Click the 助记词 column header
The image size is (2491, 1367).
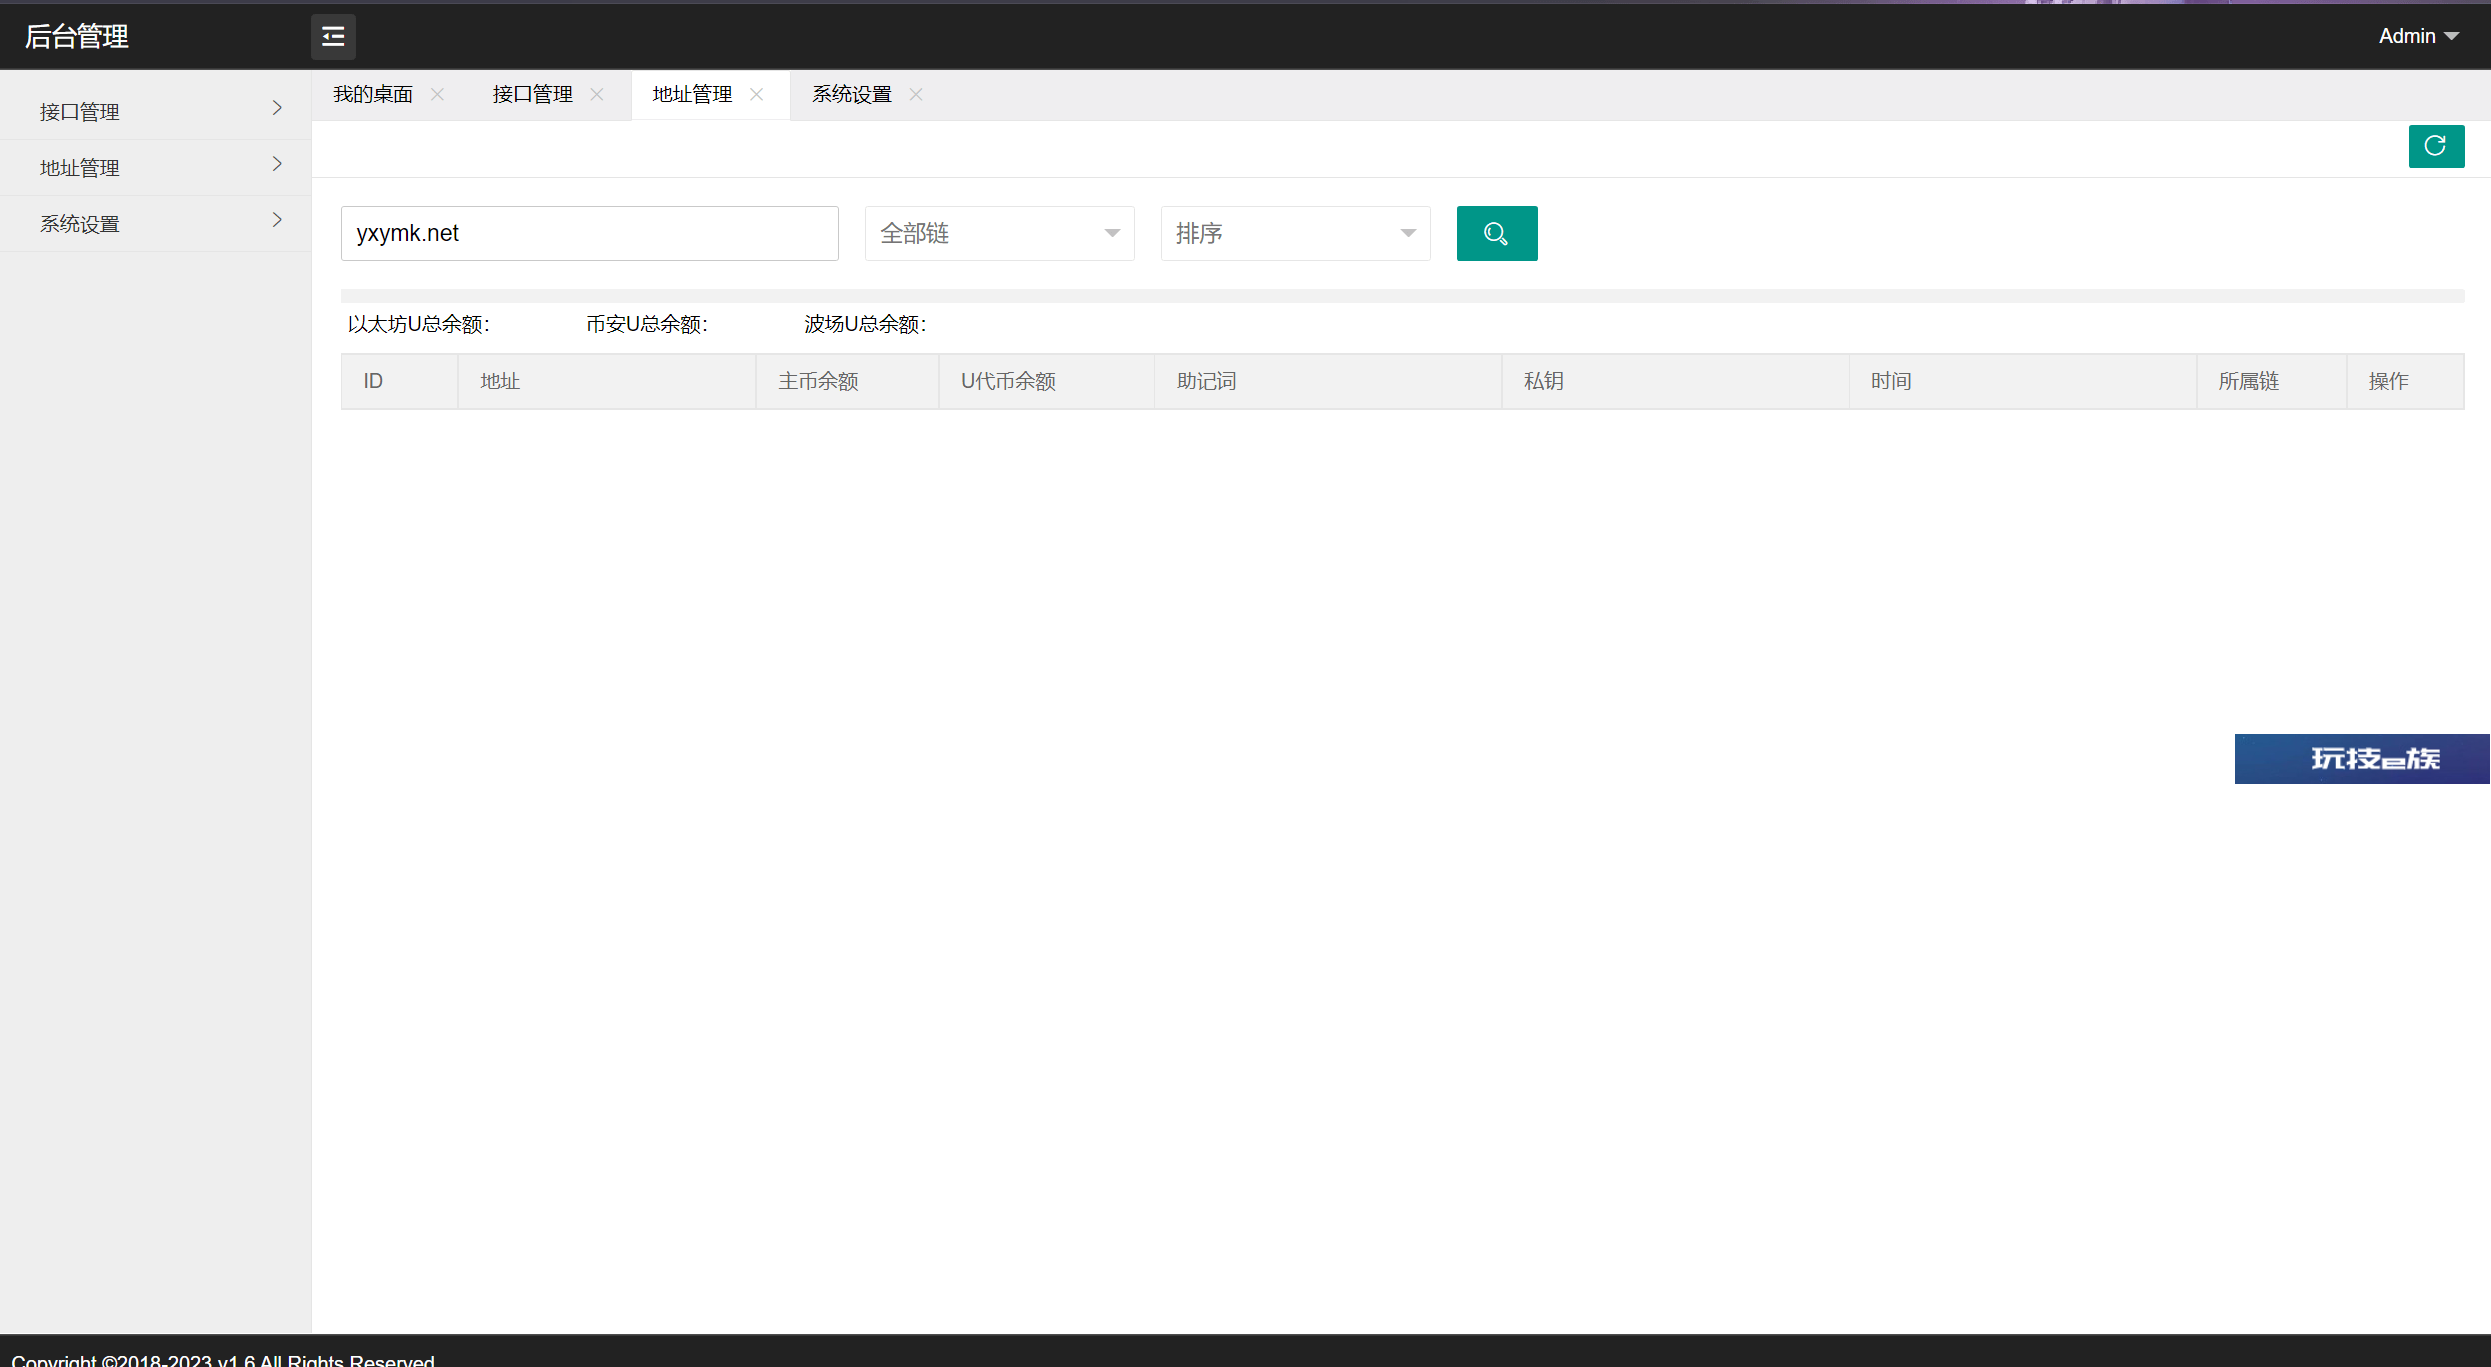pos(1329,381)
